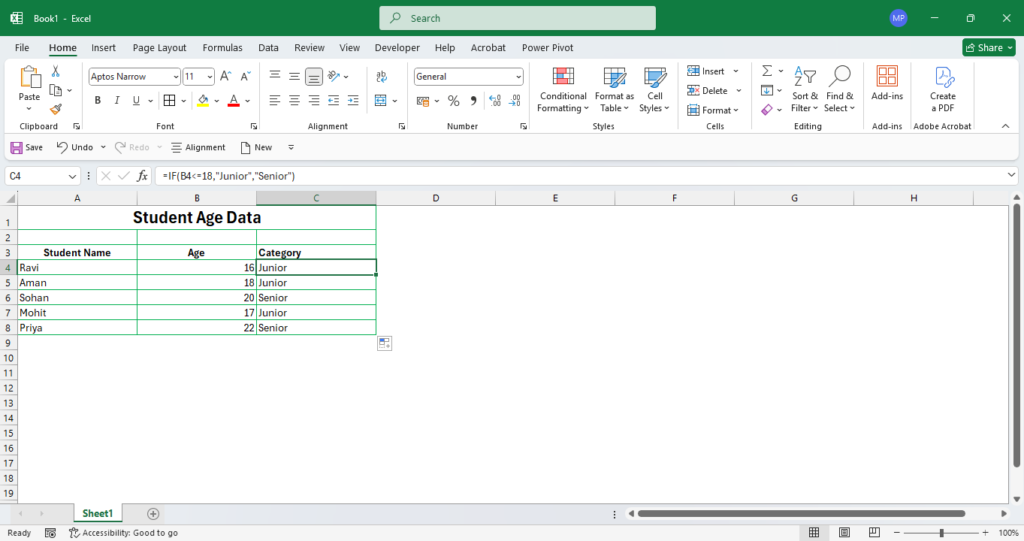This screenshot has height=541, width=1024.
Task: Open Font Color dropdown arrow
Action: pyautogui.click(x=248, y=101)
